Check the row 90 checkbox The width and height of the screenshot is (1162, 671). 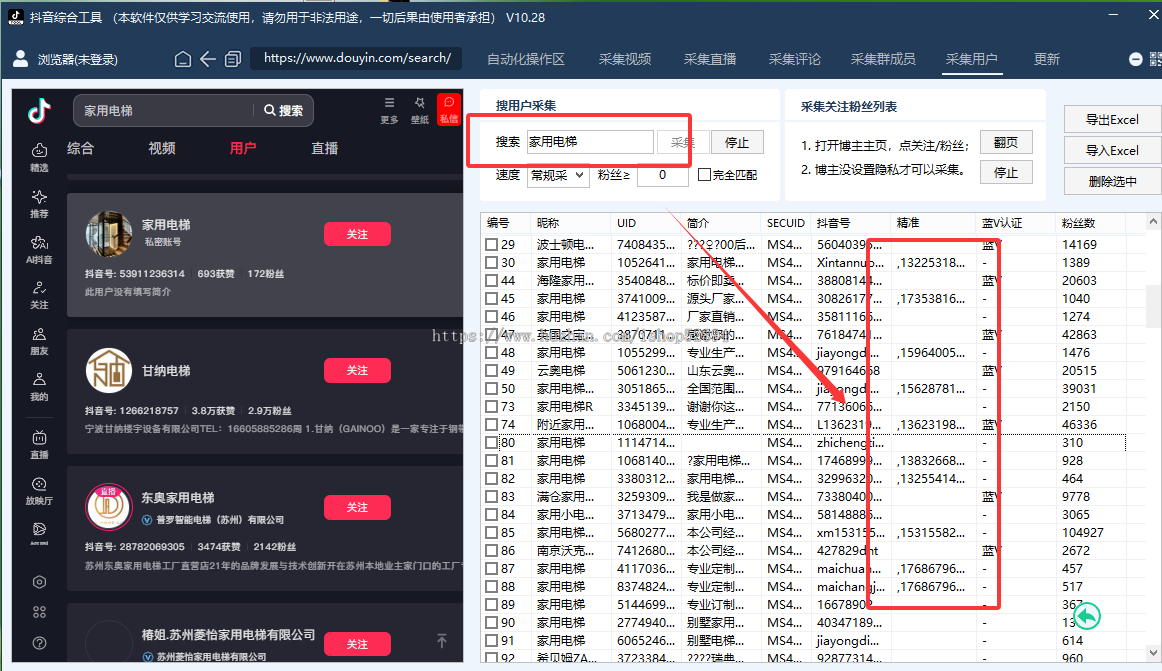pos(491,623)
